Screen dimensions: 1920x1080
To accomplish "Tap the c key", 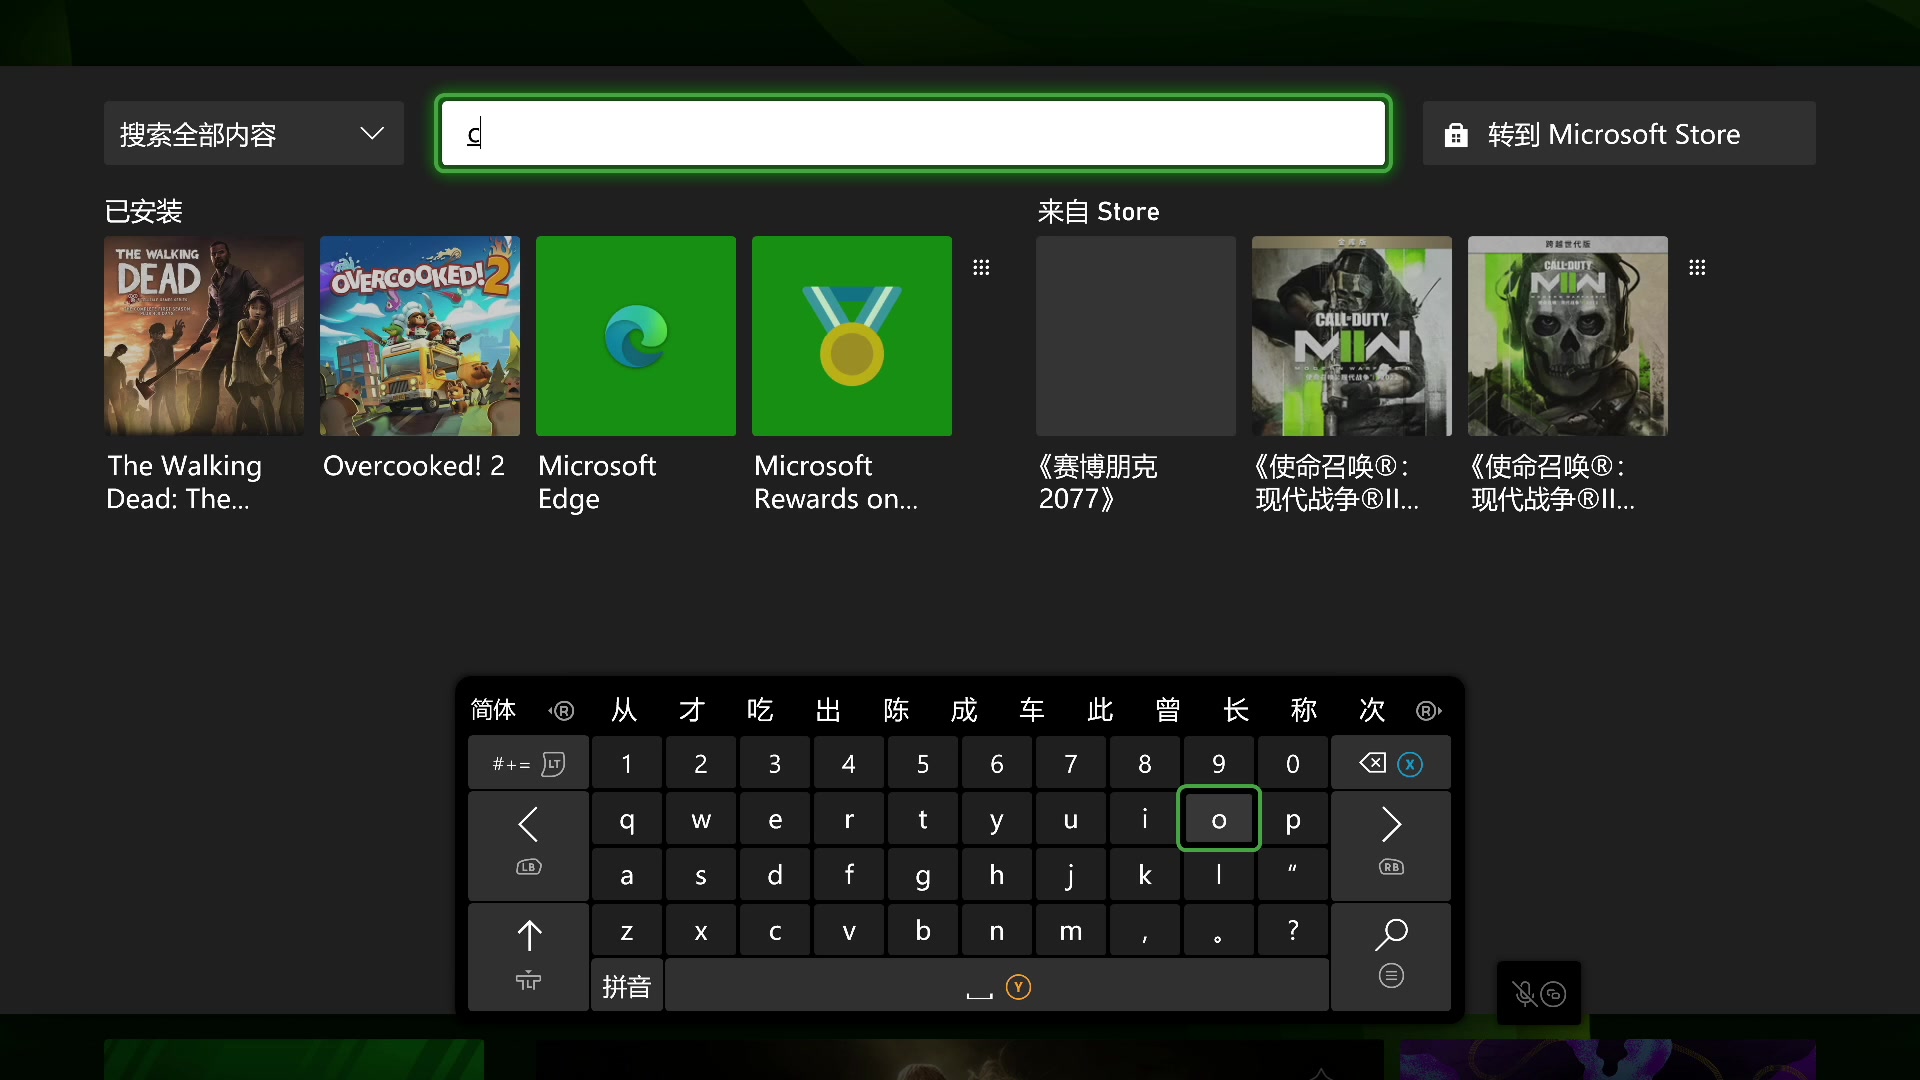I will [x=775, y=931].
